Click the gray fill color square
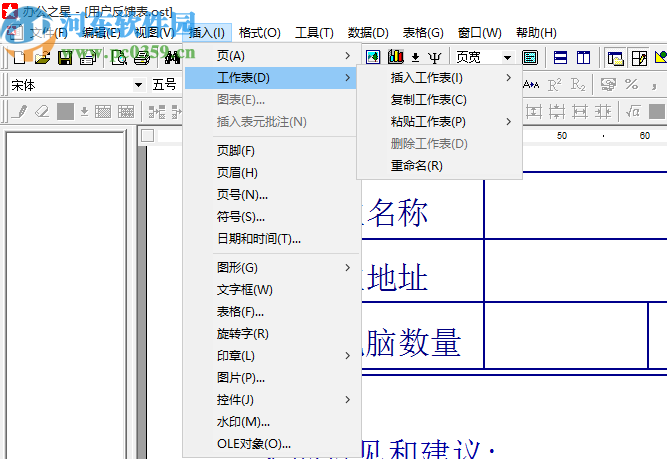The height and width of the screenshot is (459, 667). (x=65, y=111)
